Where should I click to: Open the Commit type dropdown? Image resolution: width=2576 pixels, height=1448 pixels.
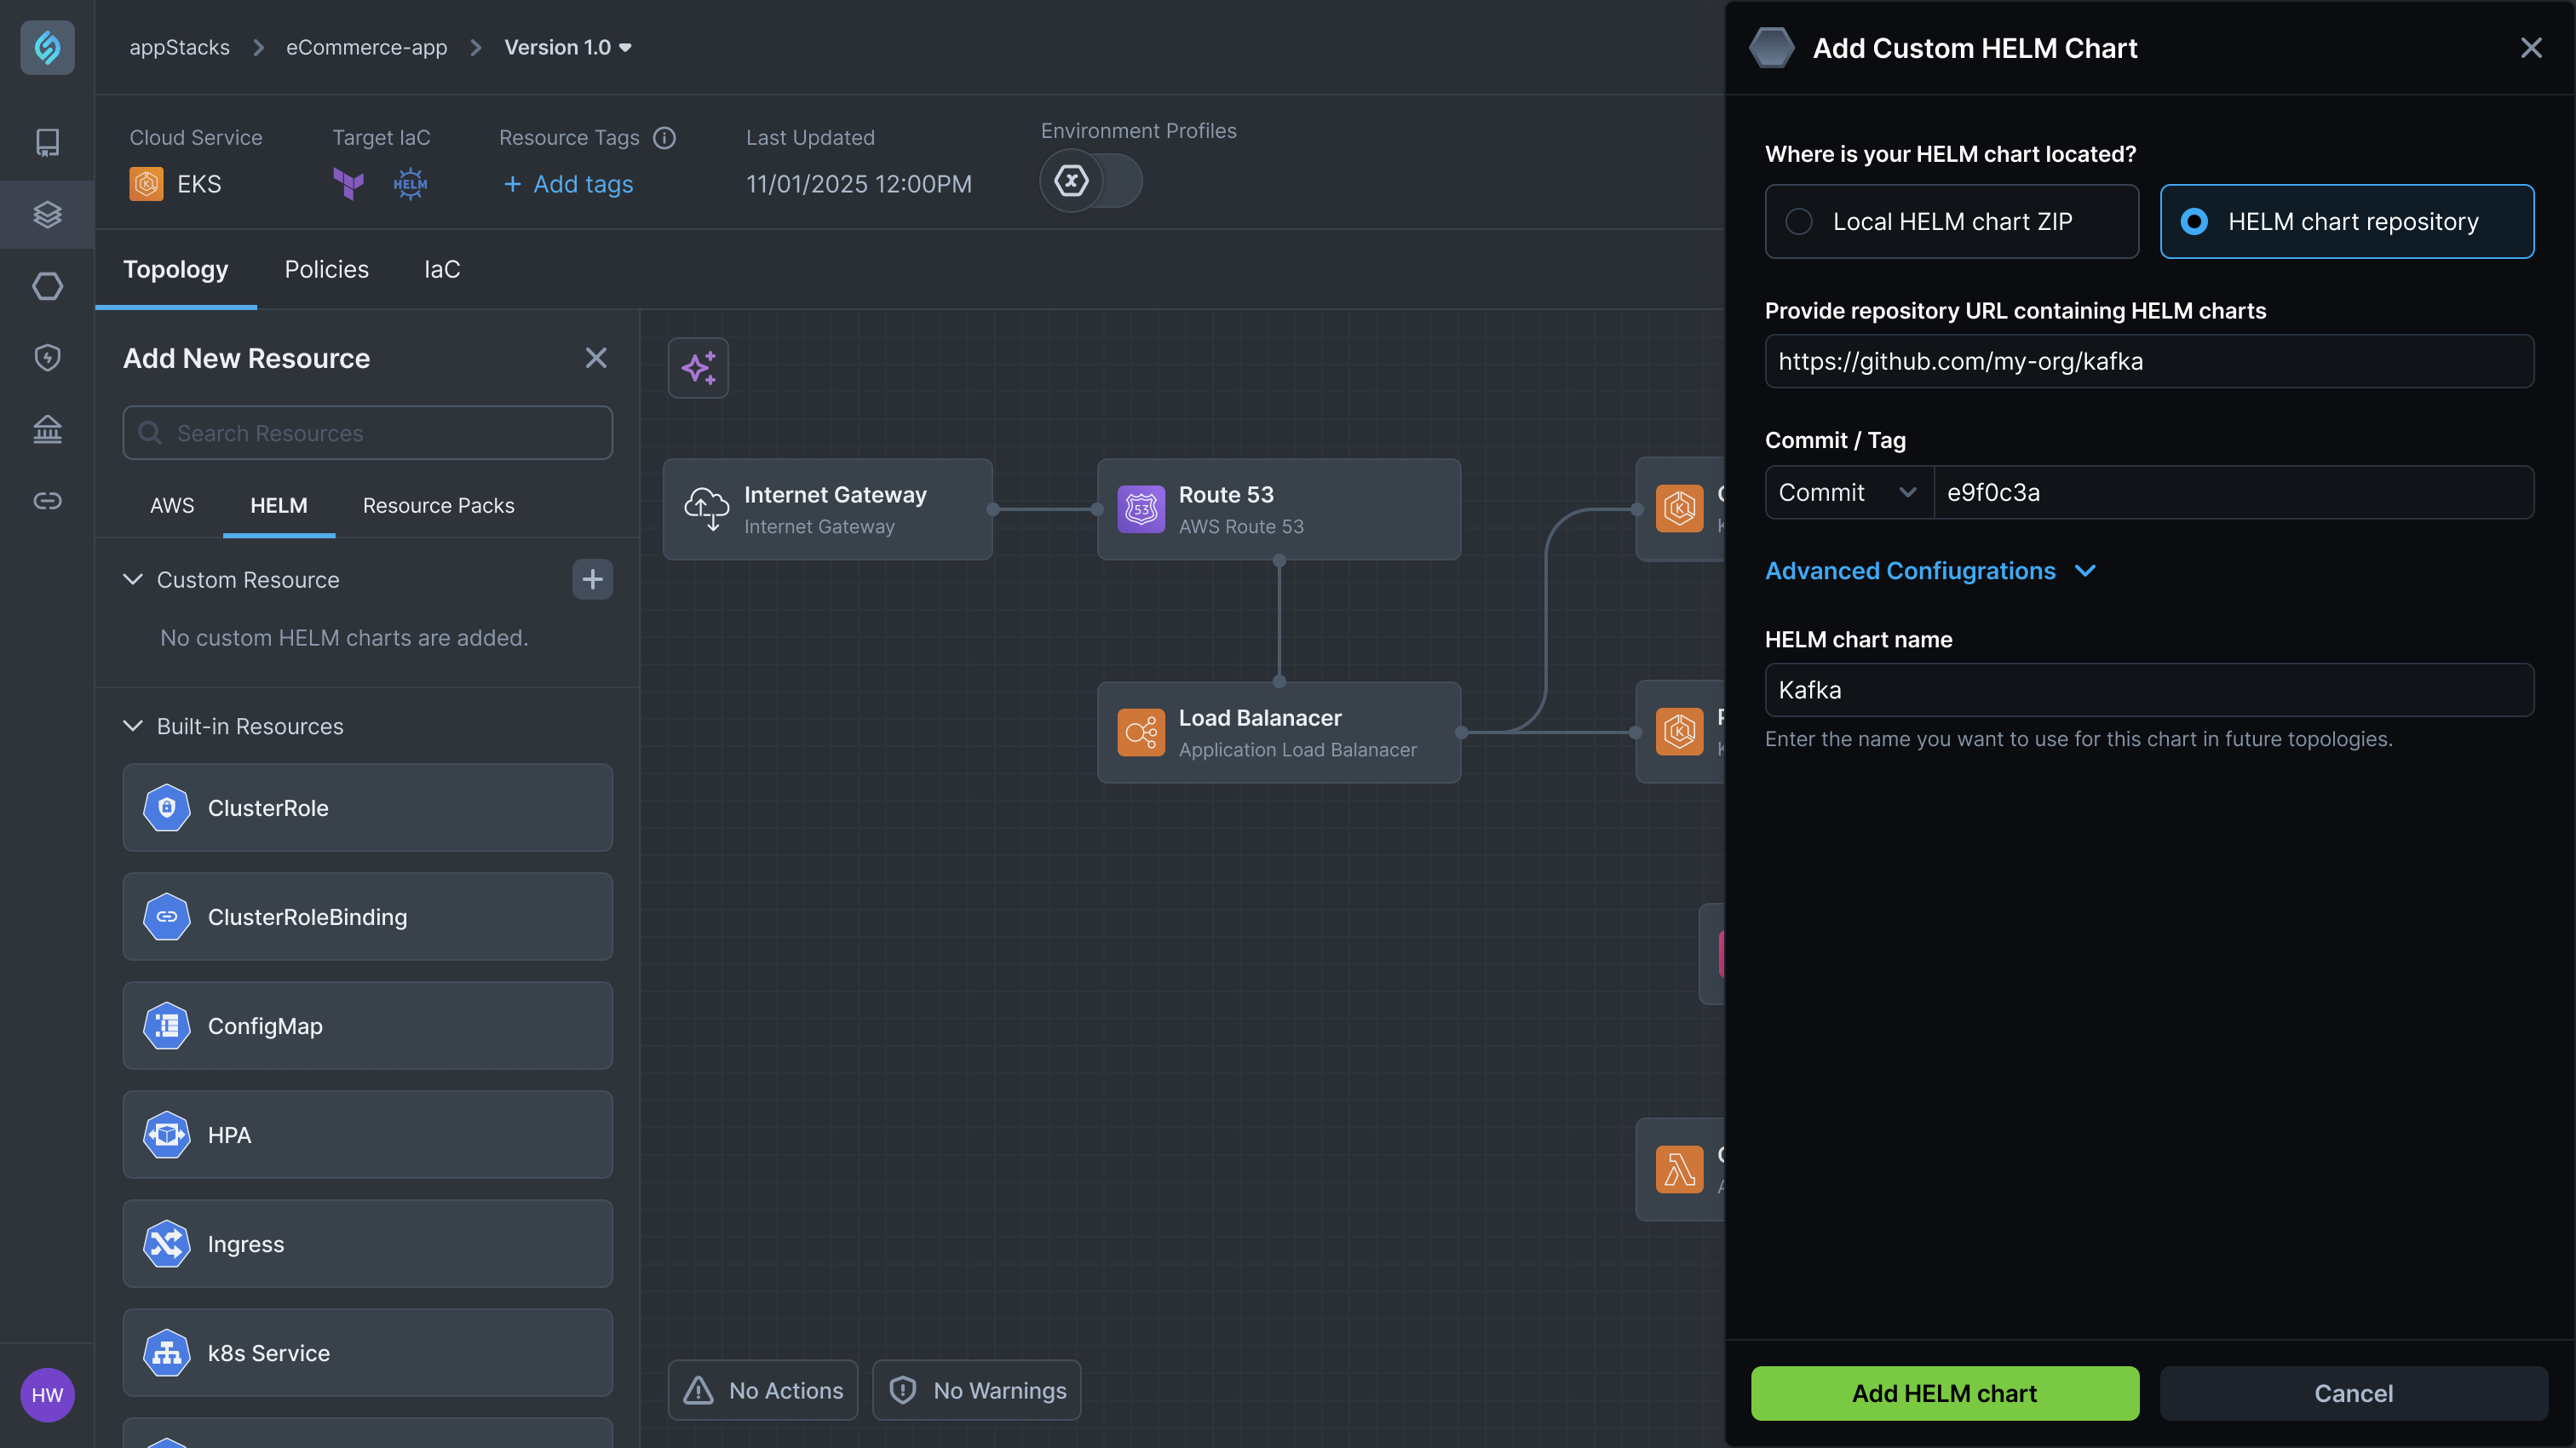(1848, 492)
